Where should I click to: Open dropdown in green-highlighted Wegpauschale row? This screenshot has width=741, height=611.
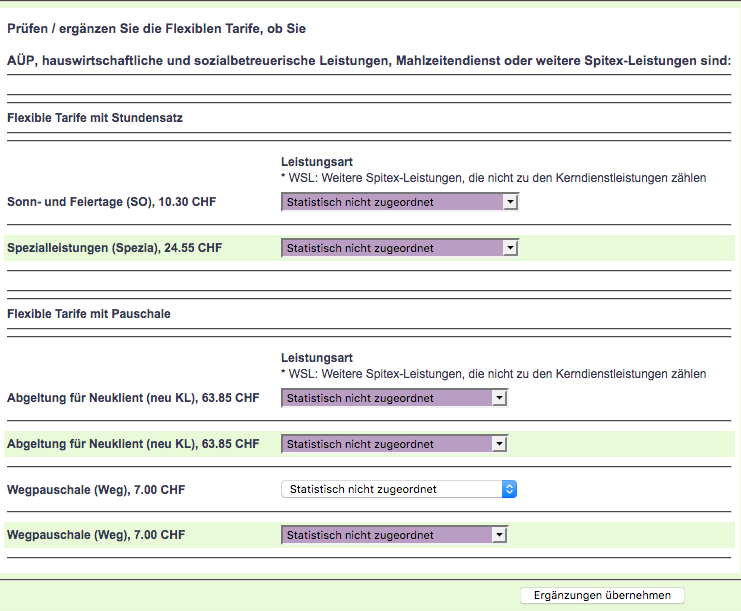[x=394, y=535]
